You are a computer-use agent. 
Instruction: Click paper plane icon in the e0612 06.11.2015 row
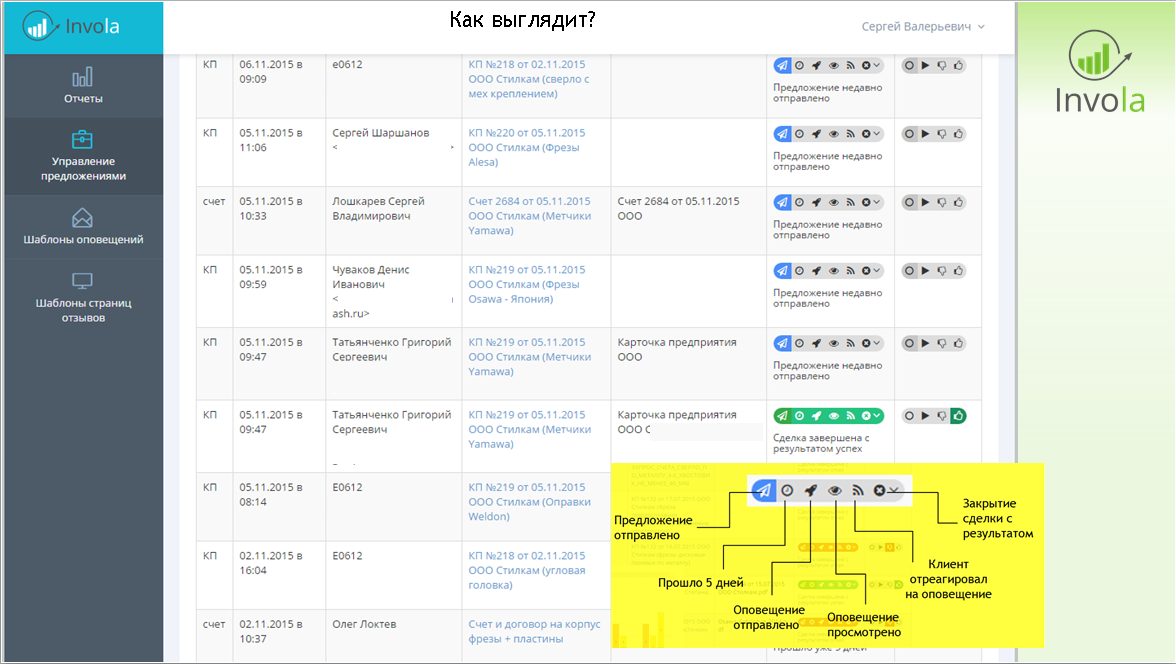click(x=782, y=65)
